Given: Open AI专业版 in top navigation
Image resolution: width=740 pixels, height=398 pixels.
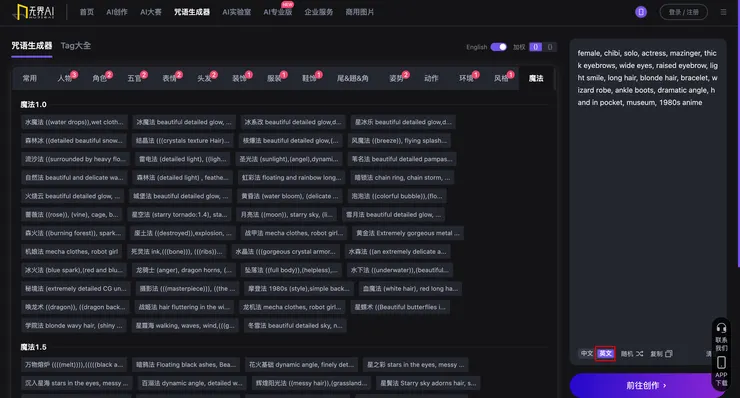Looking at the screenshot, I should [278, 12].
